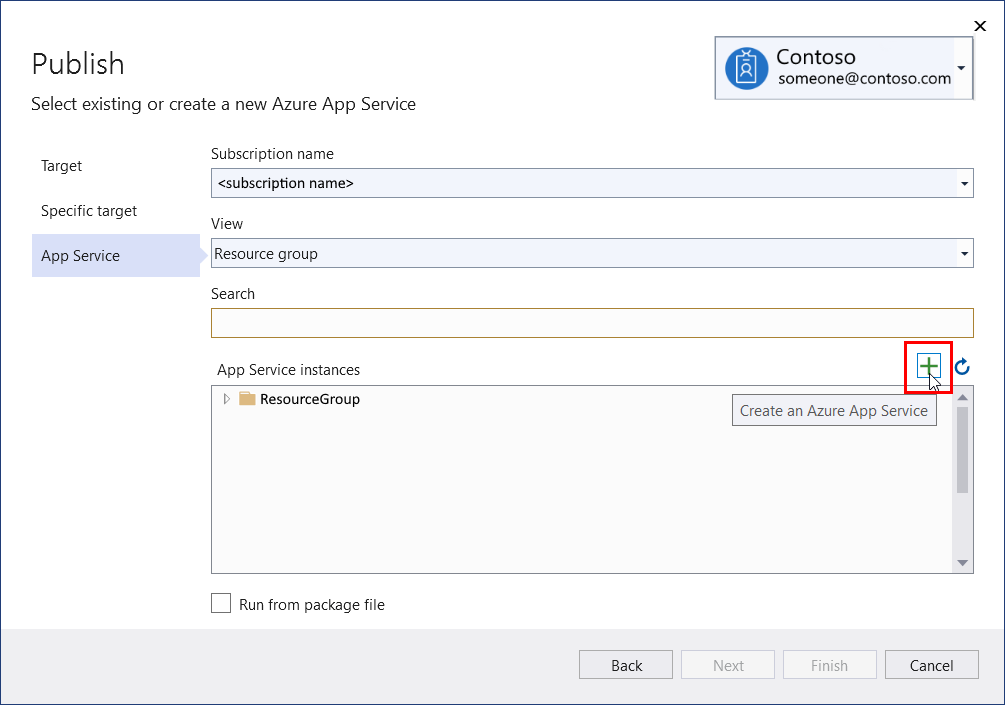
Task: Open the account selector dropdown arrow
Action: (961, 68)
